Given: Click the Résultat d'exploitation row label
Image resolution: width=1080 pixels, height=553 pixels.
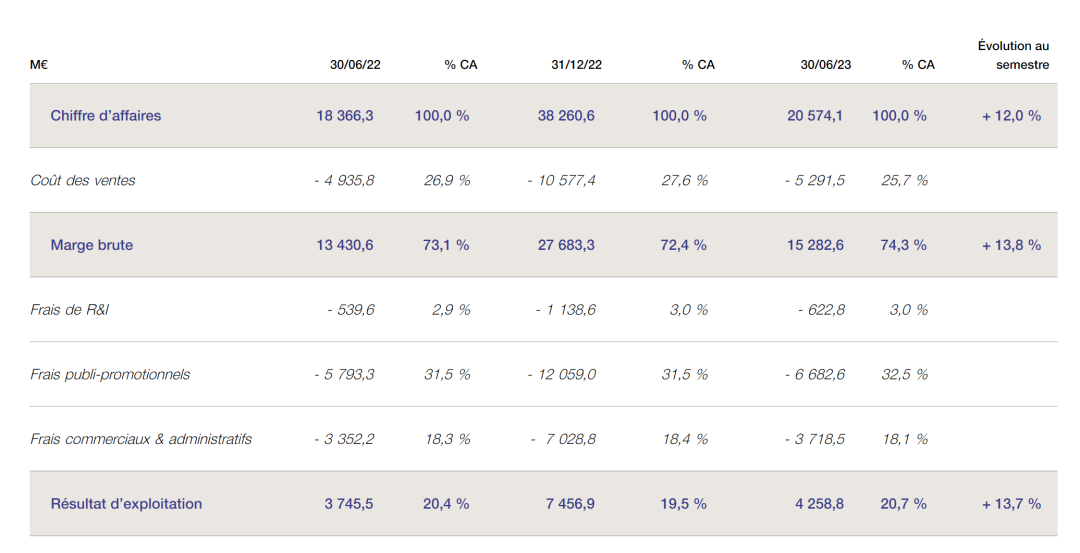Looking at the screenshot, I should point(126,504).
